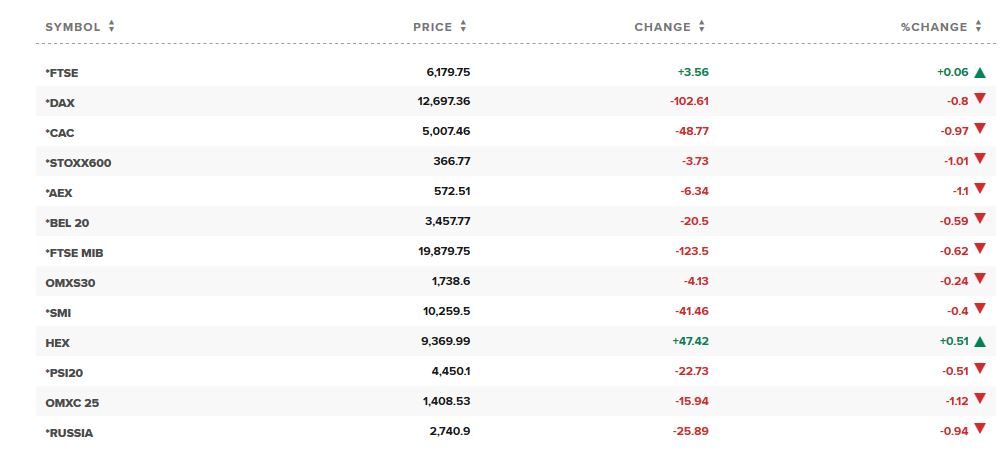The height and width of the screenshot is (459, 1003).
Task: Open the OMXS30 index symbol
Action: click(x=70, y=283)
